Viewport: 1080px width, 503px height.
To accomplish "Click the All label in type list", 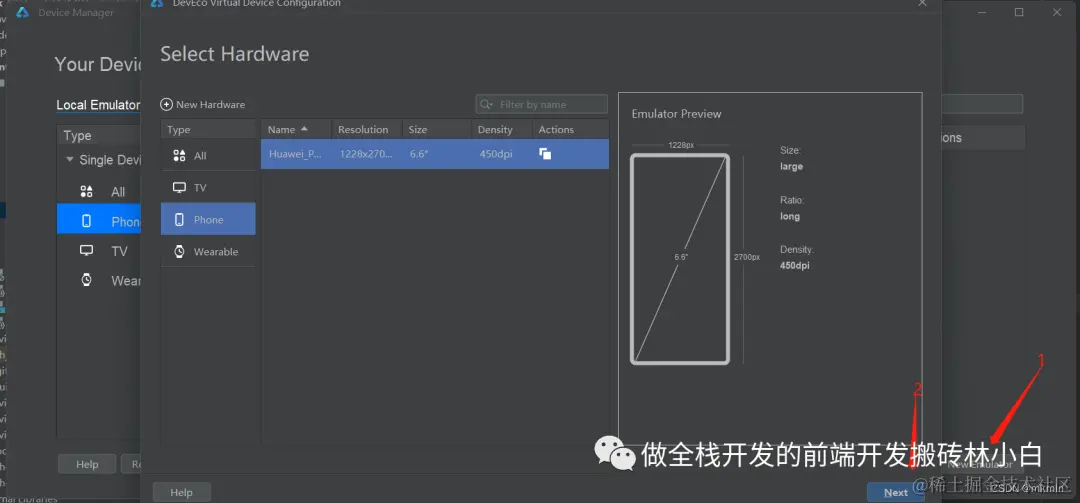I will (200, 156).
